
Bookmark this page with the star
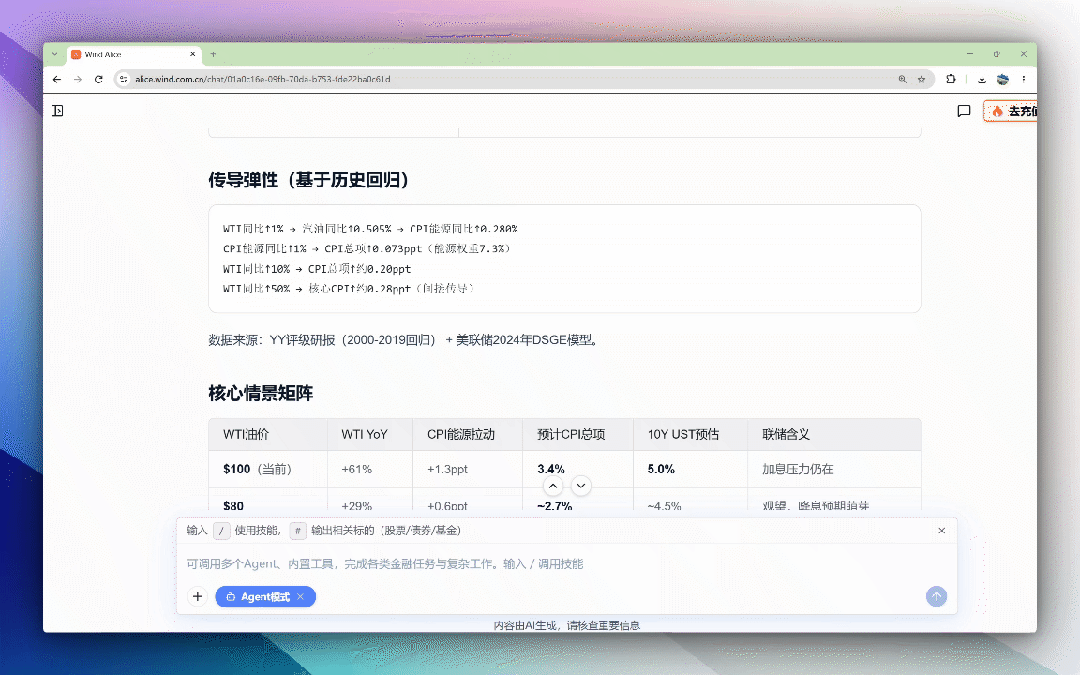click(x=921, y=79)
